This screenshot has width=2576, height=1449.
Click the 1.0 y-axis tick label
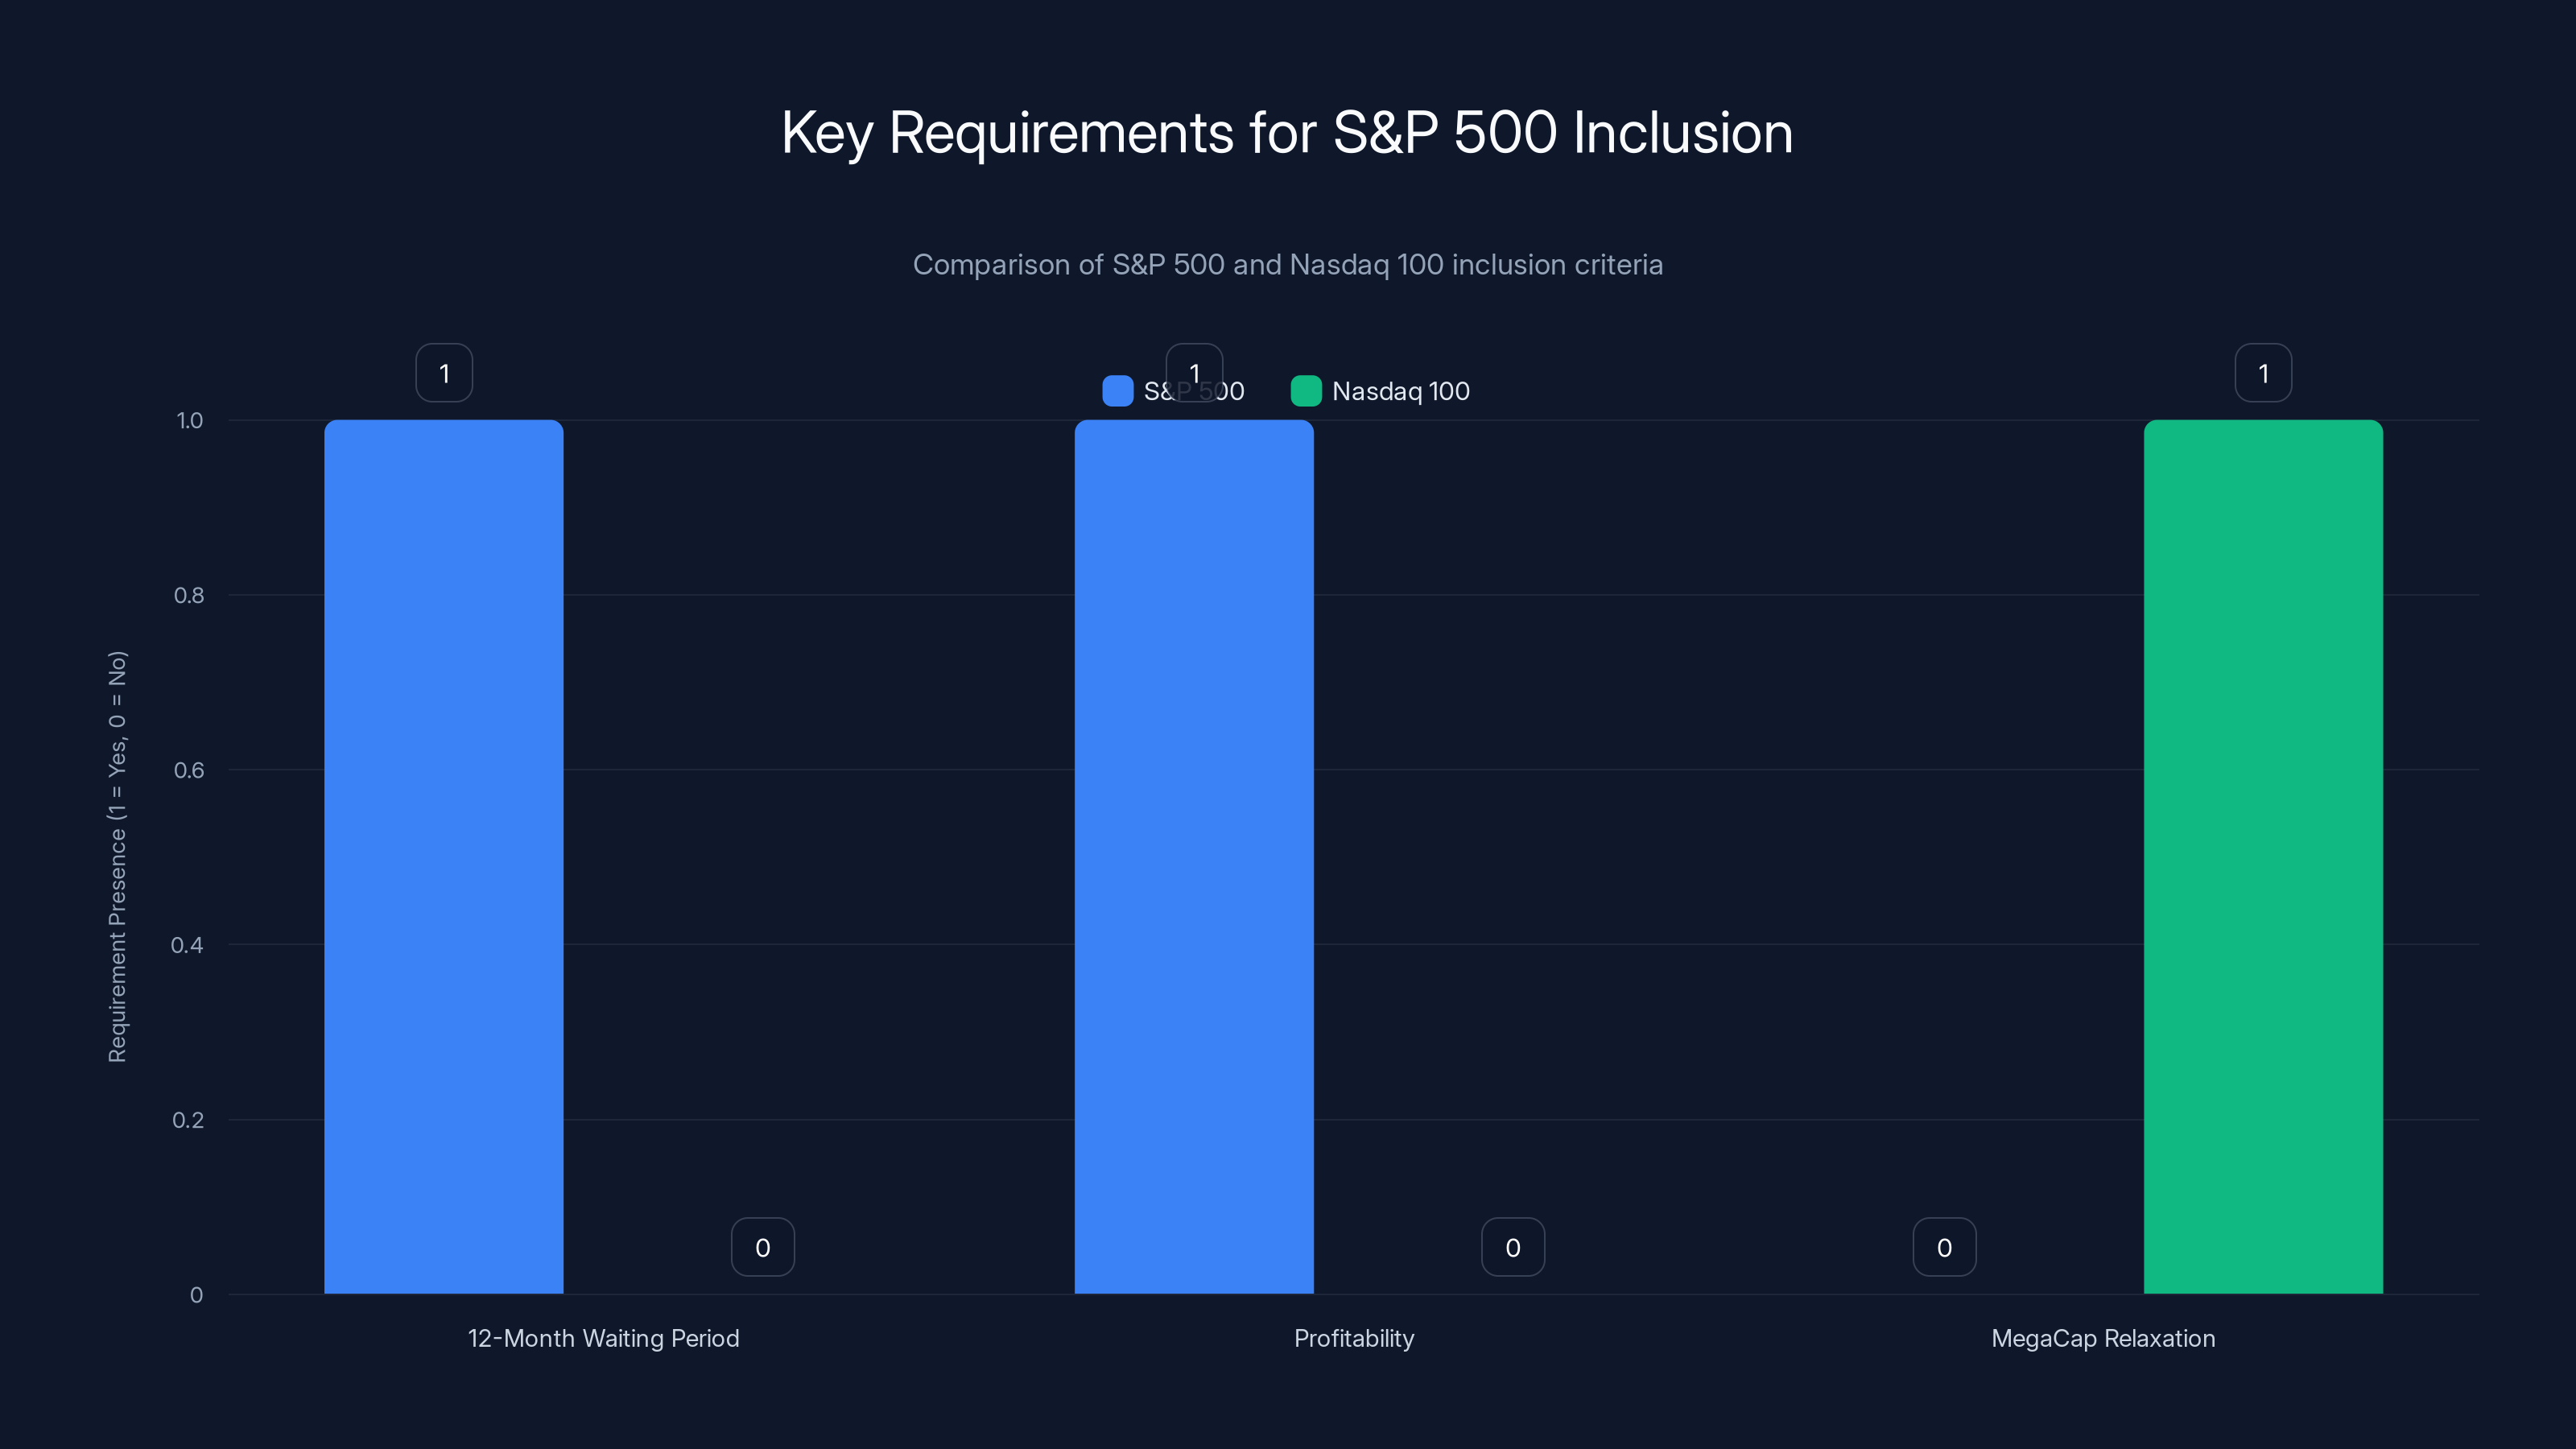coord(189,420)
